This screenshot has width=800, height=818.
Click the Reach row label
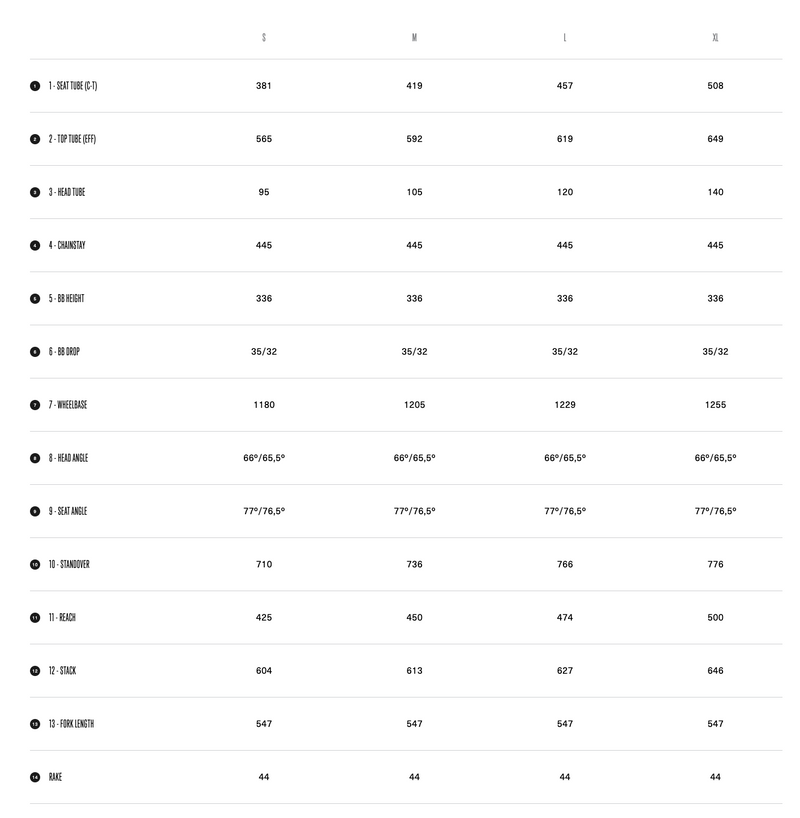coord(62,618)
